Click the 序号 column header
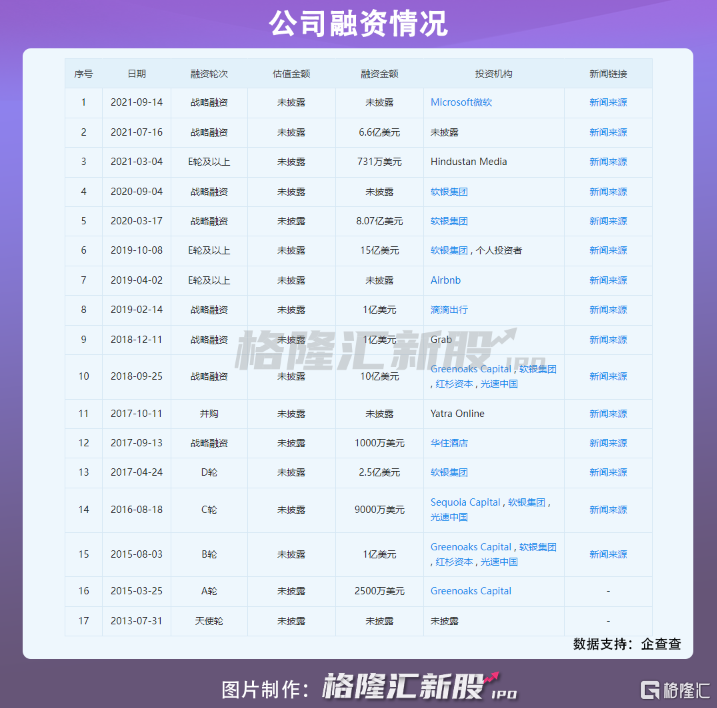Screen dimensions: 717x708 pyautogui.click(x=83, y=74)
